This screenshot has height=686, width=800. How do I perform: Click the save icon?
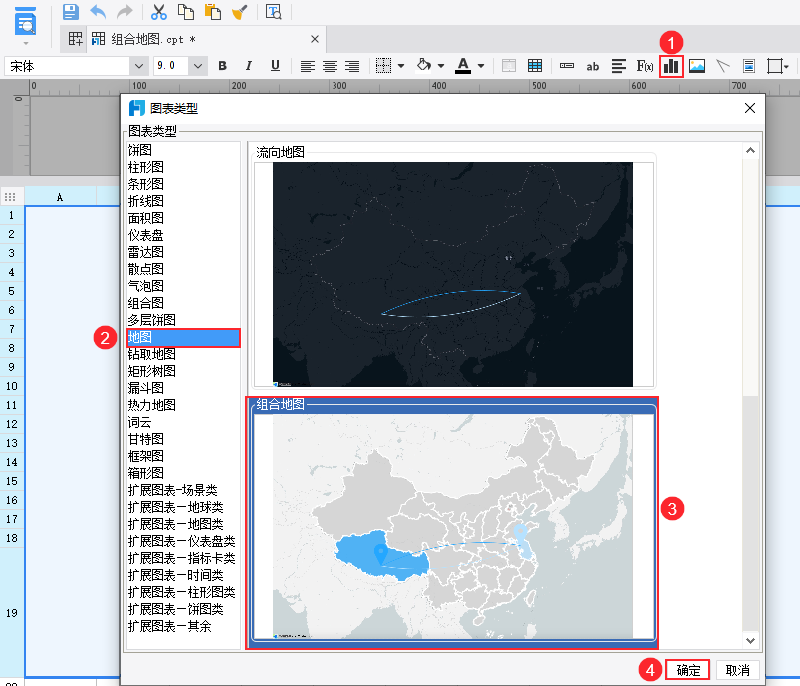[x=71, y=11]
